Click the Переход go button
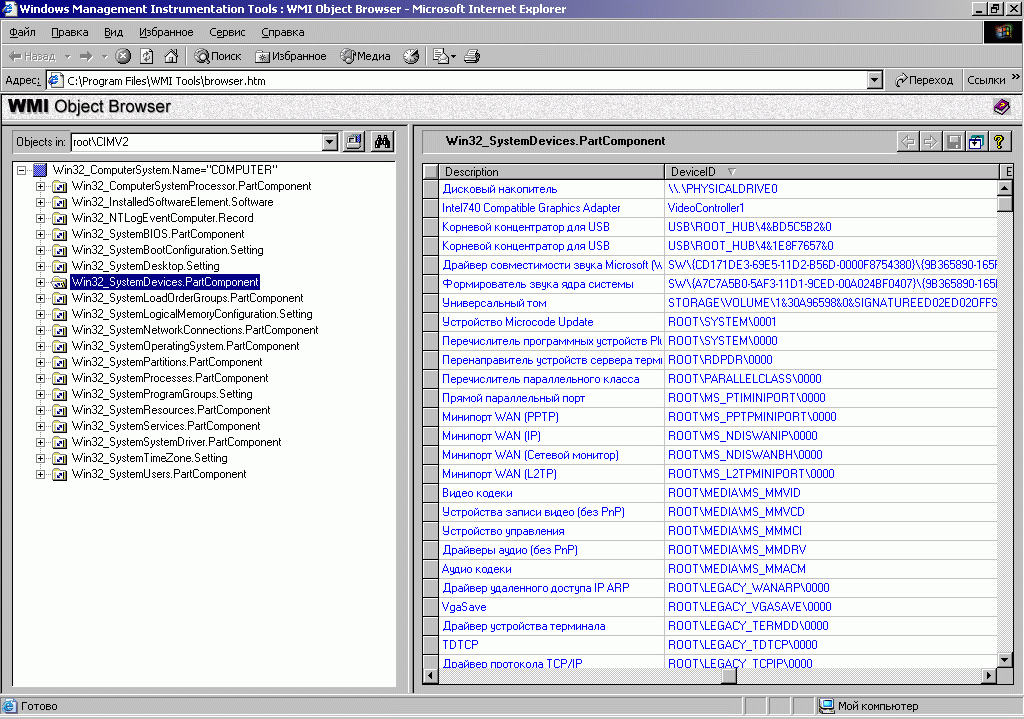The image size is (1024, 719). point(924,80)
